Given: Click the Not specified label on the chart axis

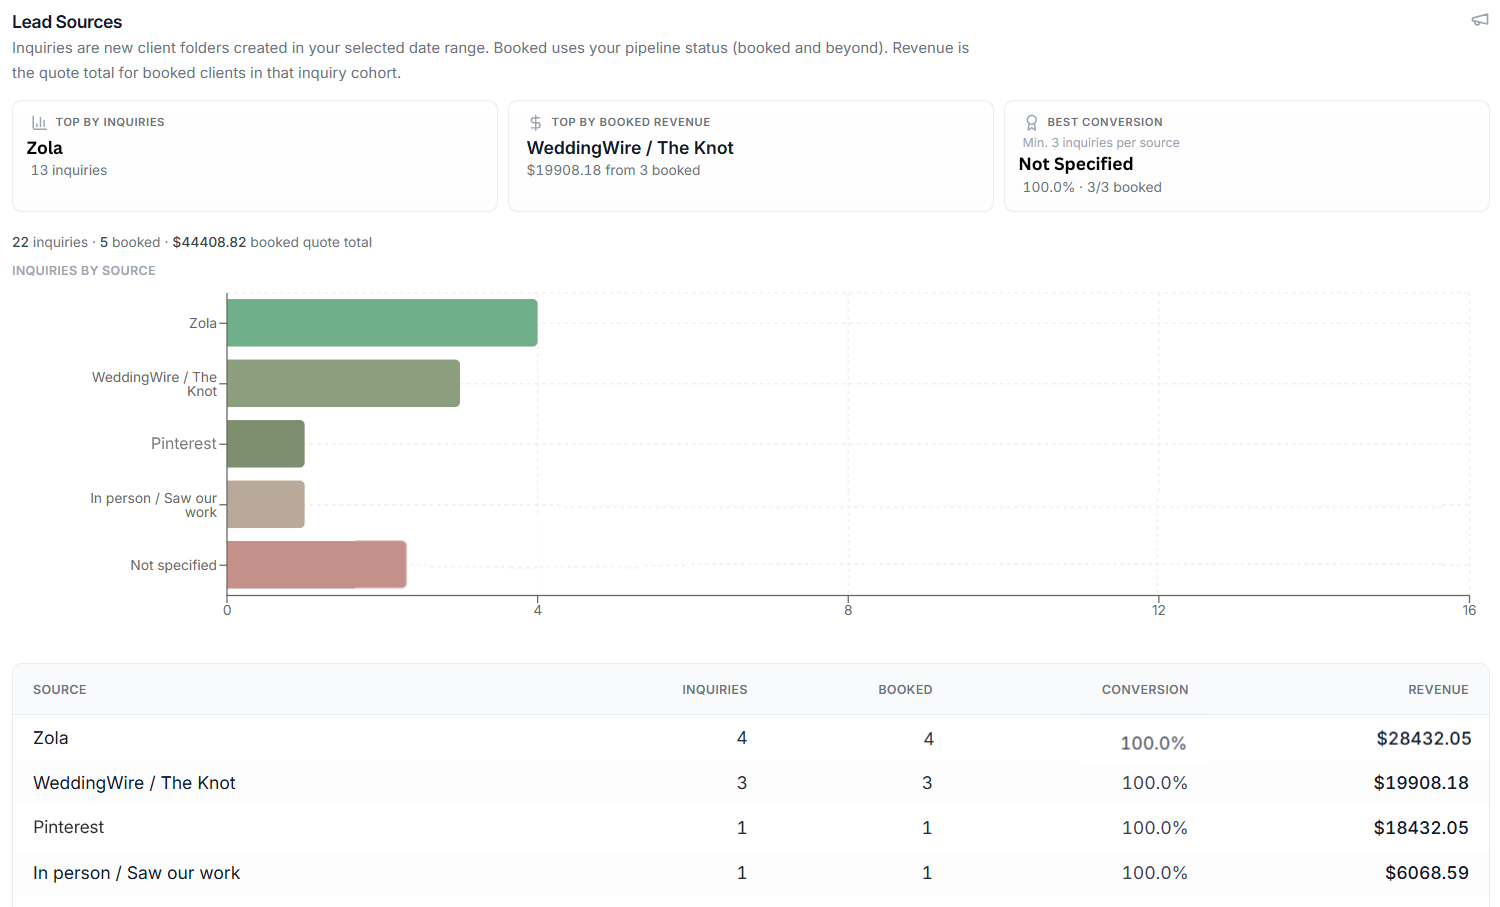Looking at the screenshot, I should point(173,565).
